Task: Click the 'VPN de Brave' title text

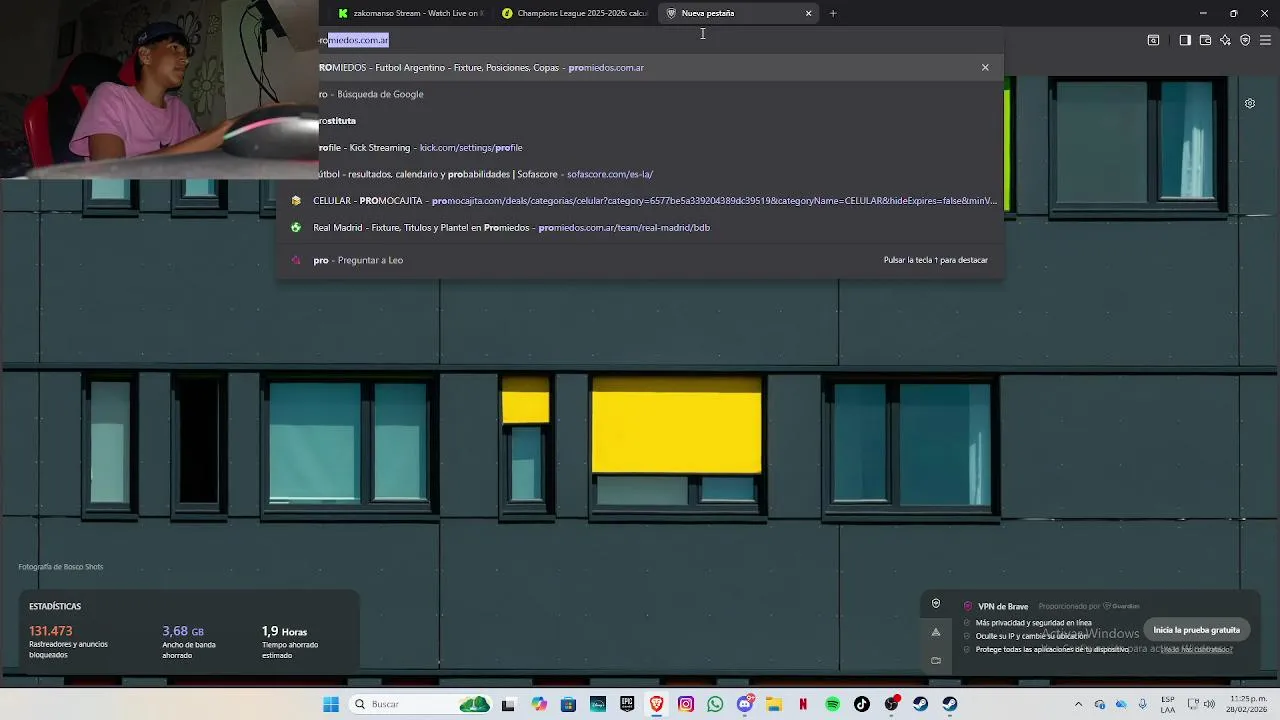Action: (x=1003, y=606)
